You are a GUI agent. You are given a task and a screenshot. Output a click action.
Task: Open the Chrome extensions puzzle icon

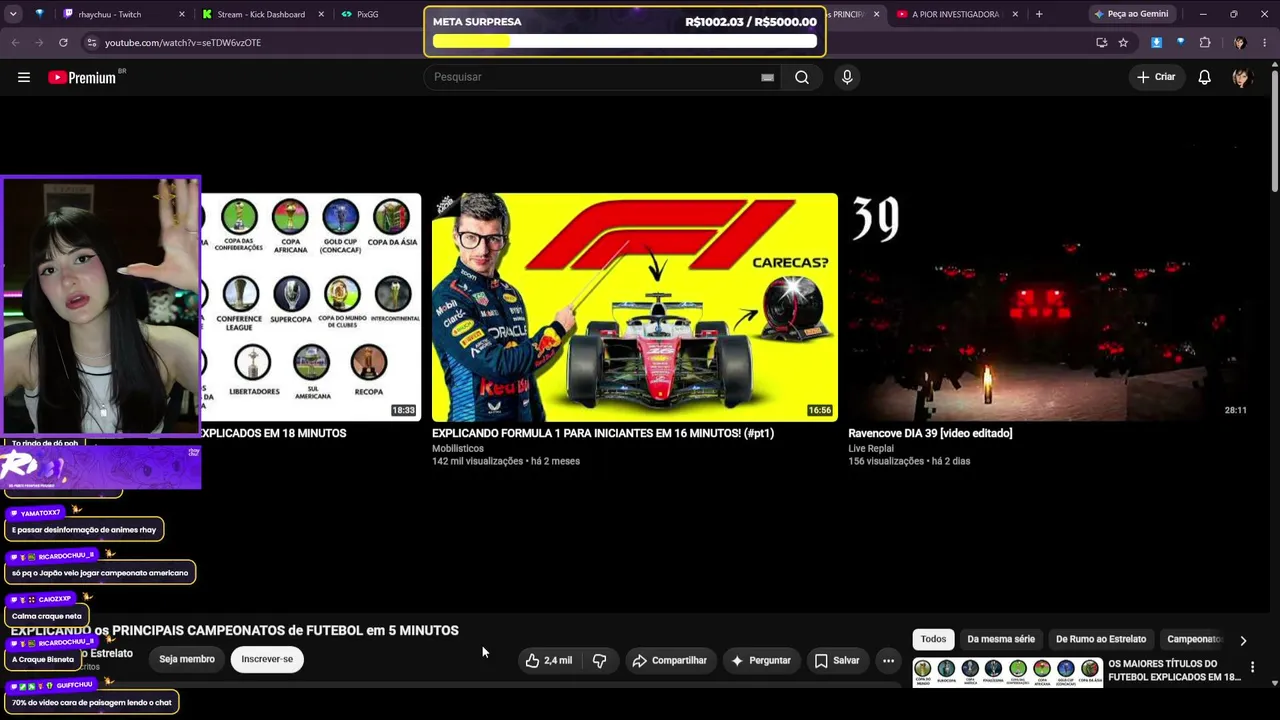[1205, 43]
